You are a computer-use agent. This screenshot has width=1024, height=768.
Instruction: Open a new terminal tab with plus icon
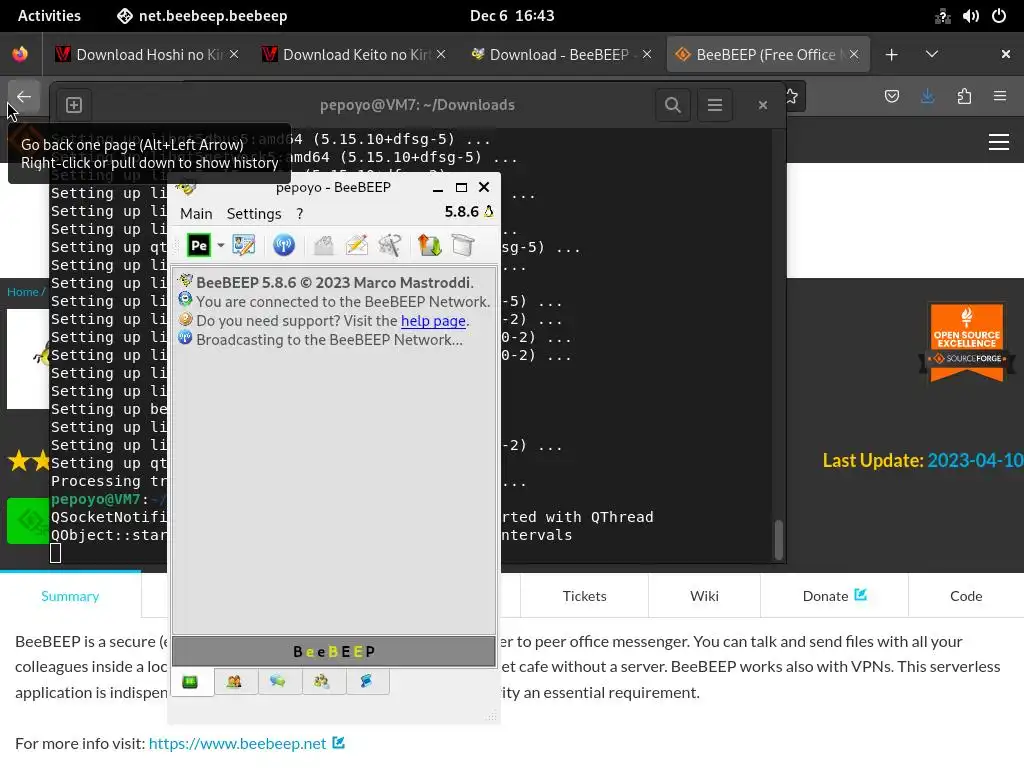(74, 104)
